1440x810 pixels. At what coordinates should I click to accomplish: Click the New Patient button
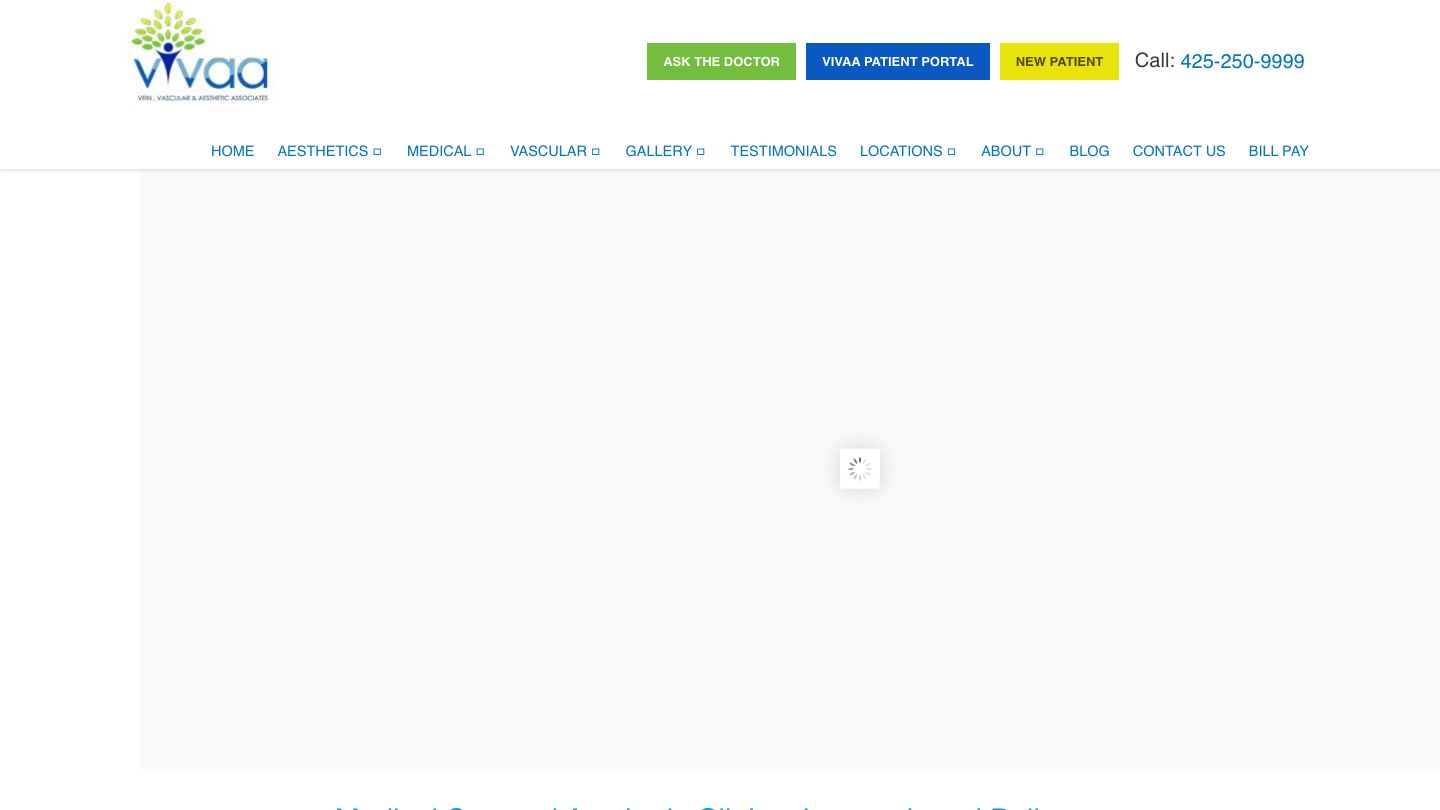coord(1059,61)
